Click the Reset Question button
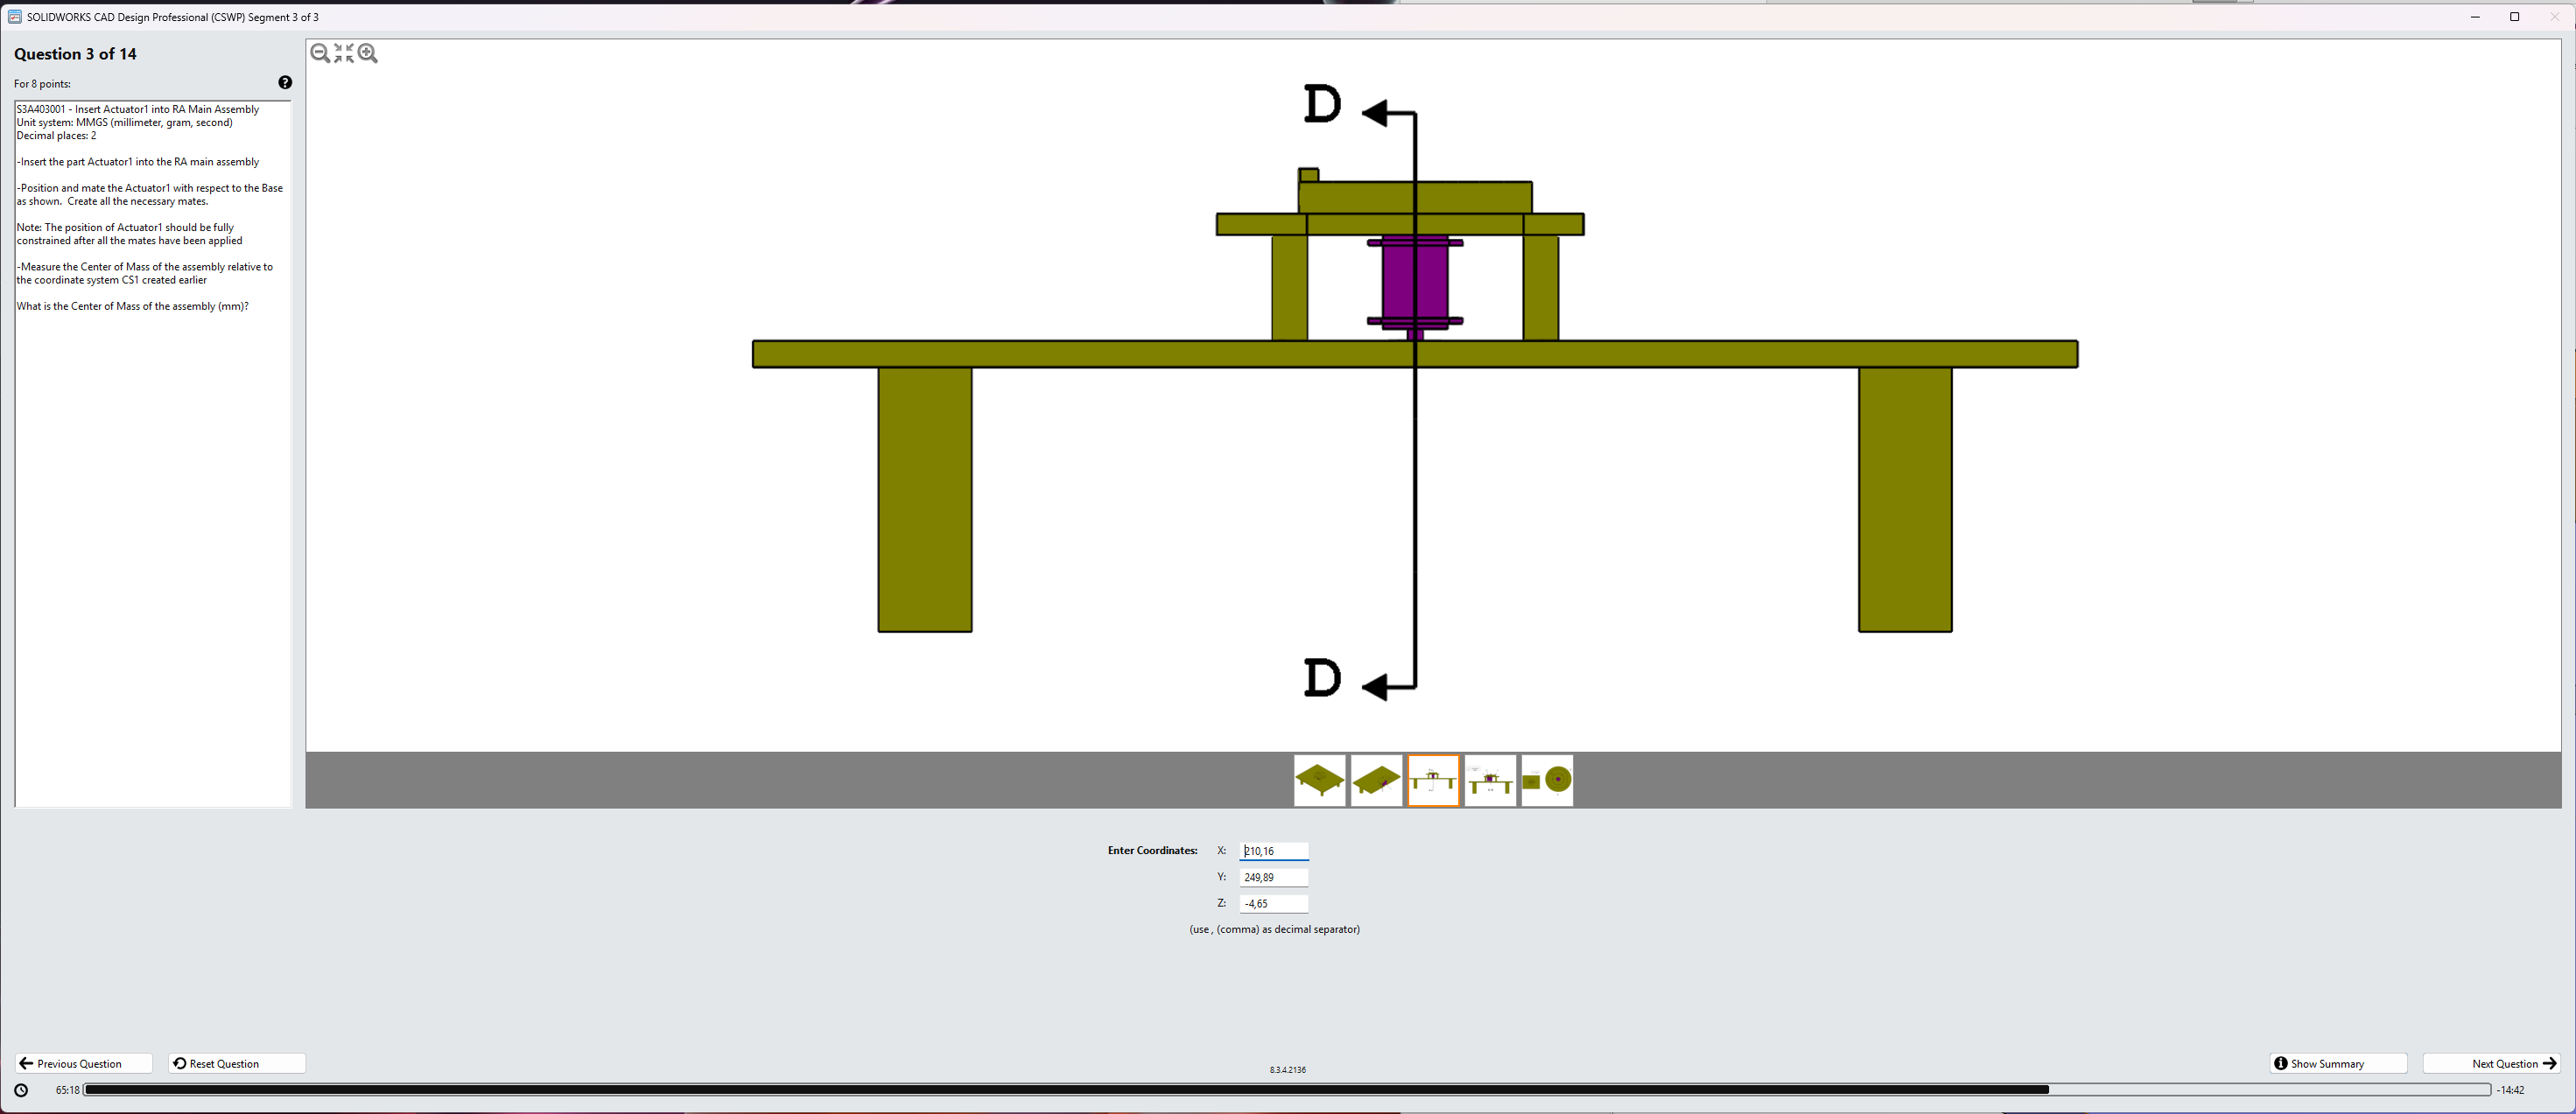The height and width of the screenshot is (1114, 2576). coord(236,1063)
